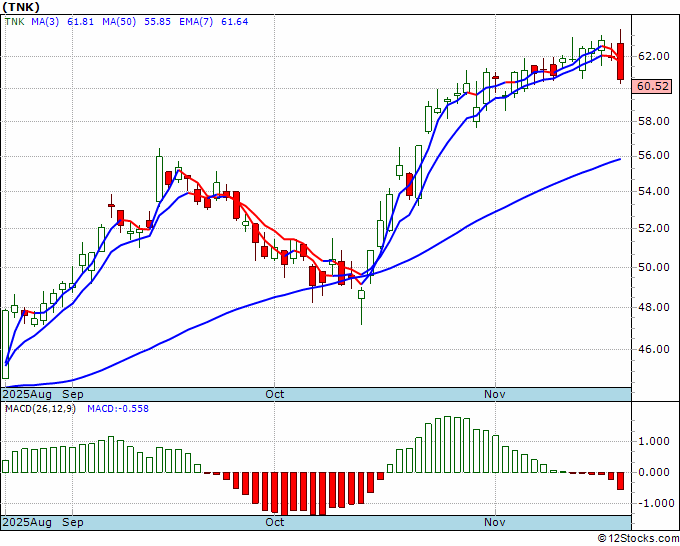
Task: Click the EMA(7) value 61.64
Action: (235, 22)
